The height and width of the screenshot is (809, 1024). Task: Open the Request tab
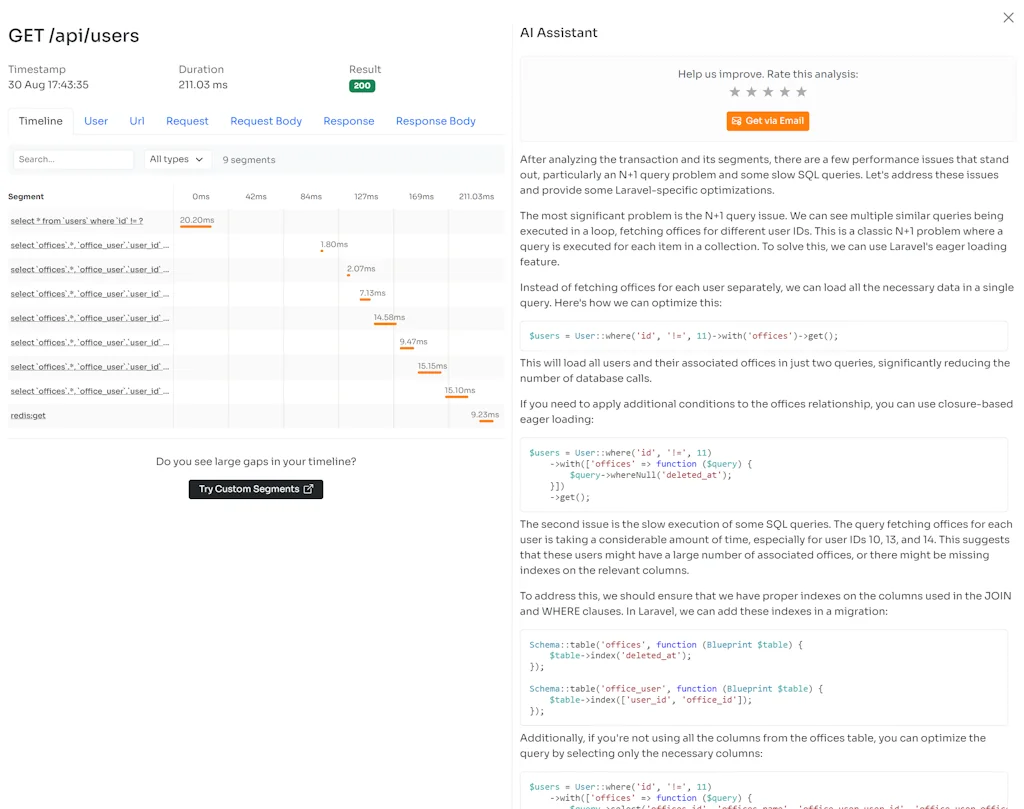pos(187,120)
